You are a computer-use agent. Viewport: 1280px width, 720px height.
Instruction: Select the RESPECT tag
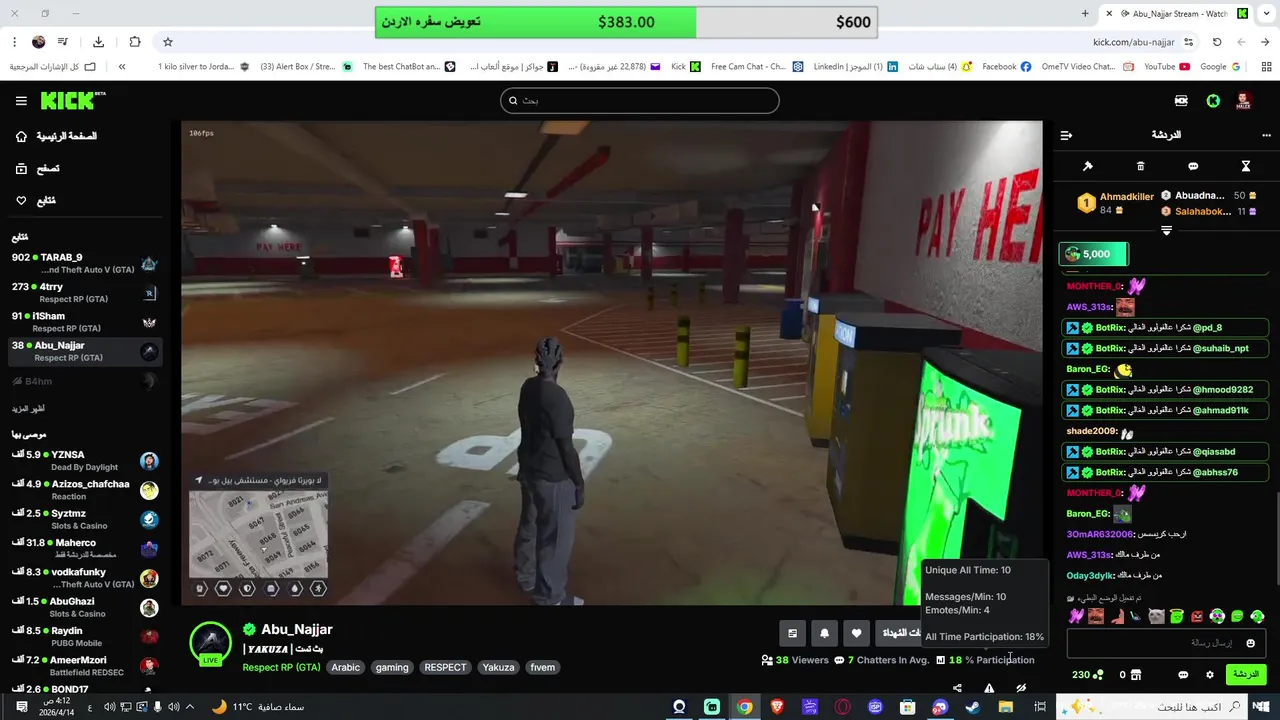[445, 667]
